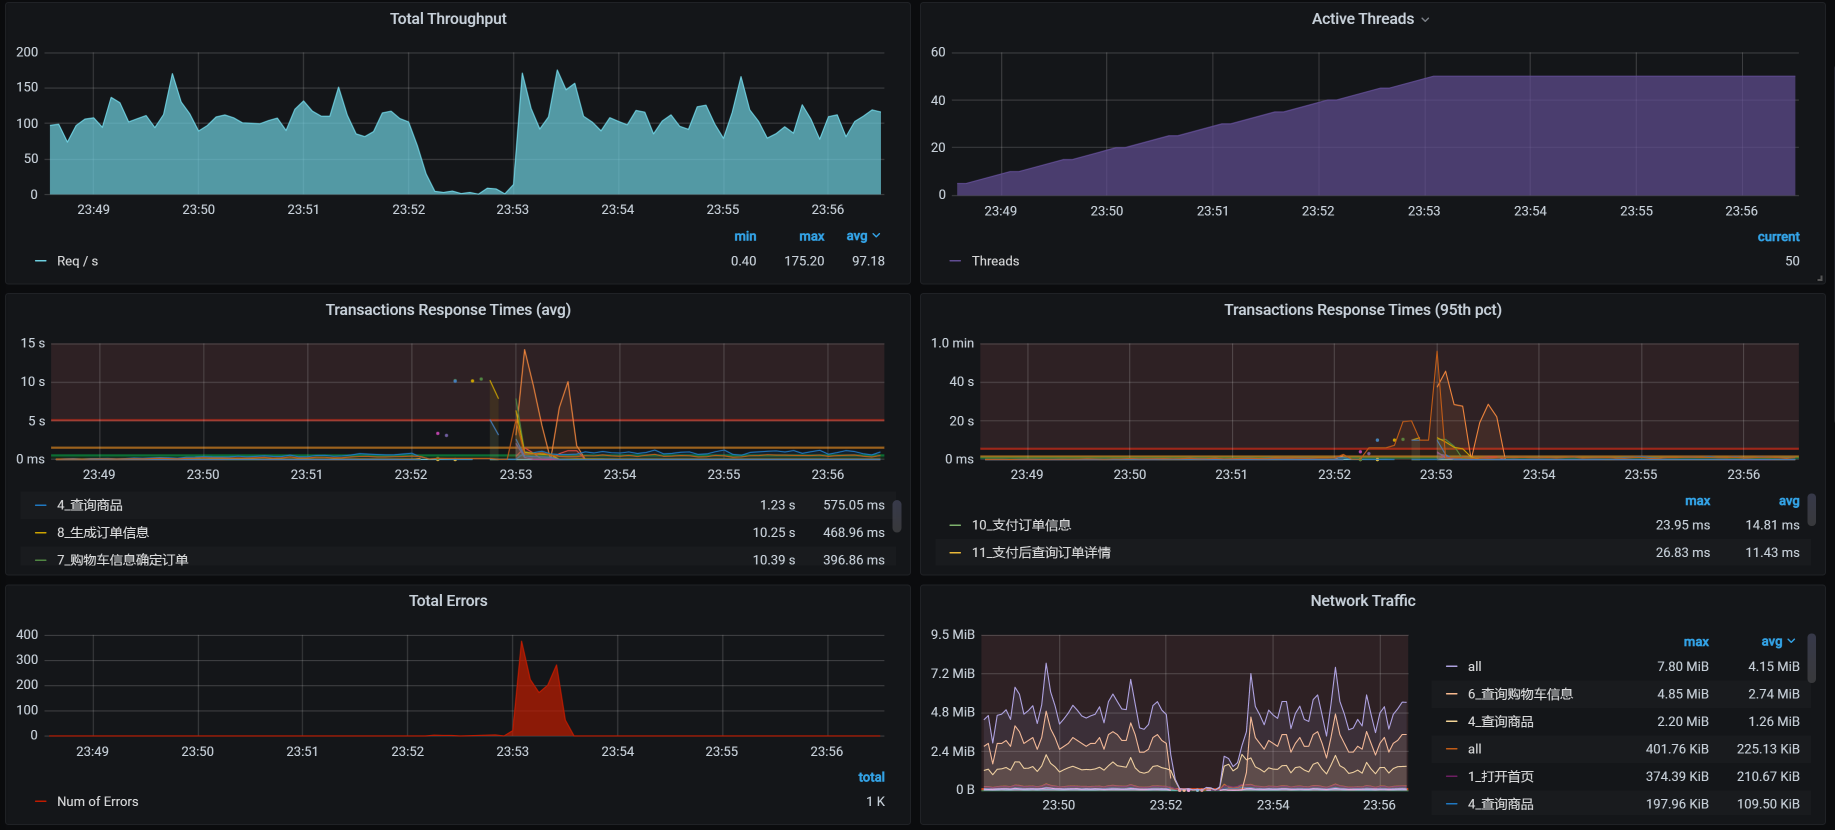Click the cyan line icon beside Req / s
The height and width of the screenshot is (830, 1835).
(41, 261)
